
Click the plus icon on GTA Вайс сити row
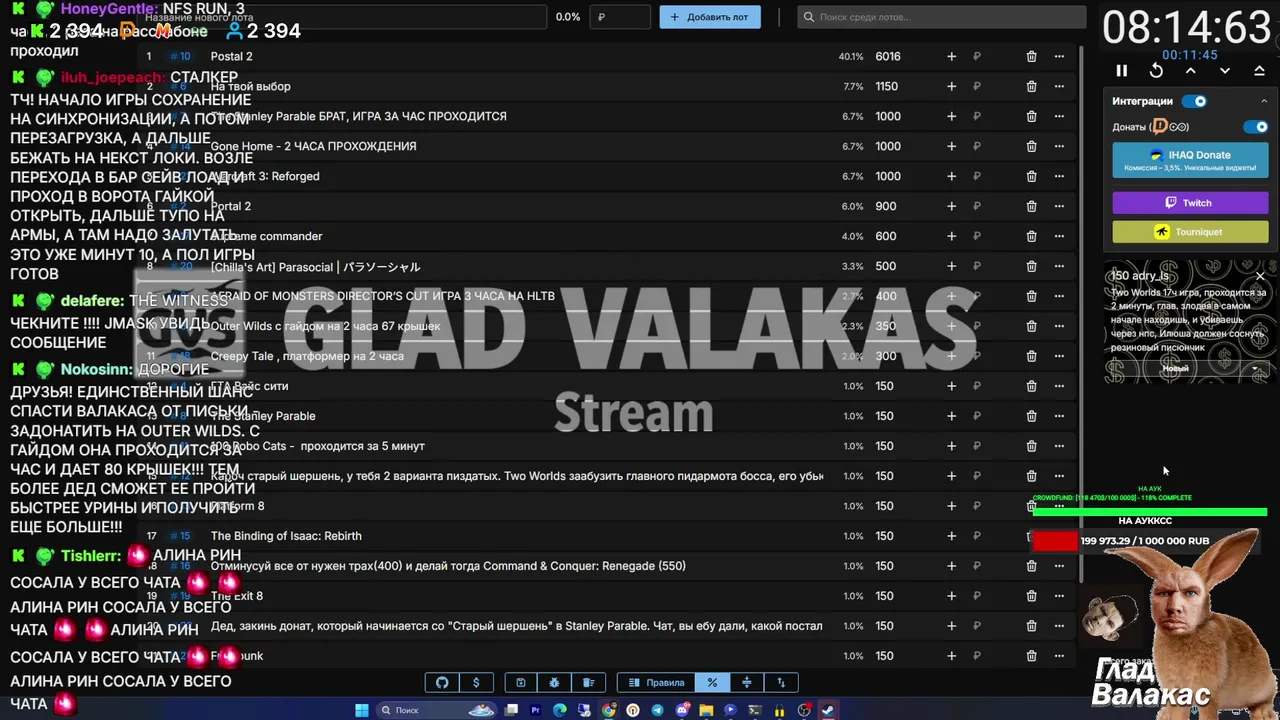tap(951, 386)
